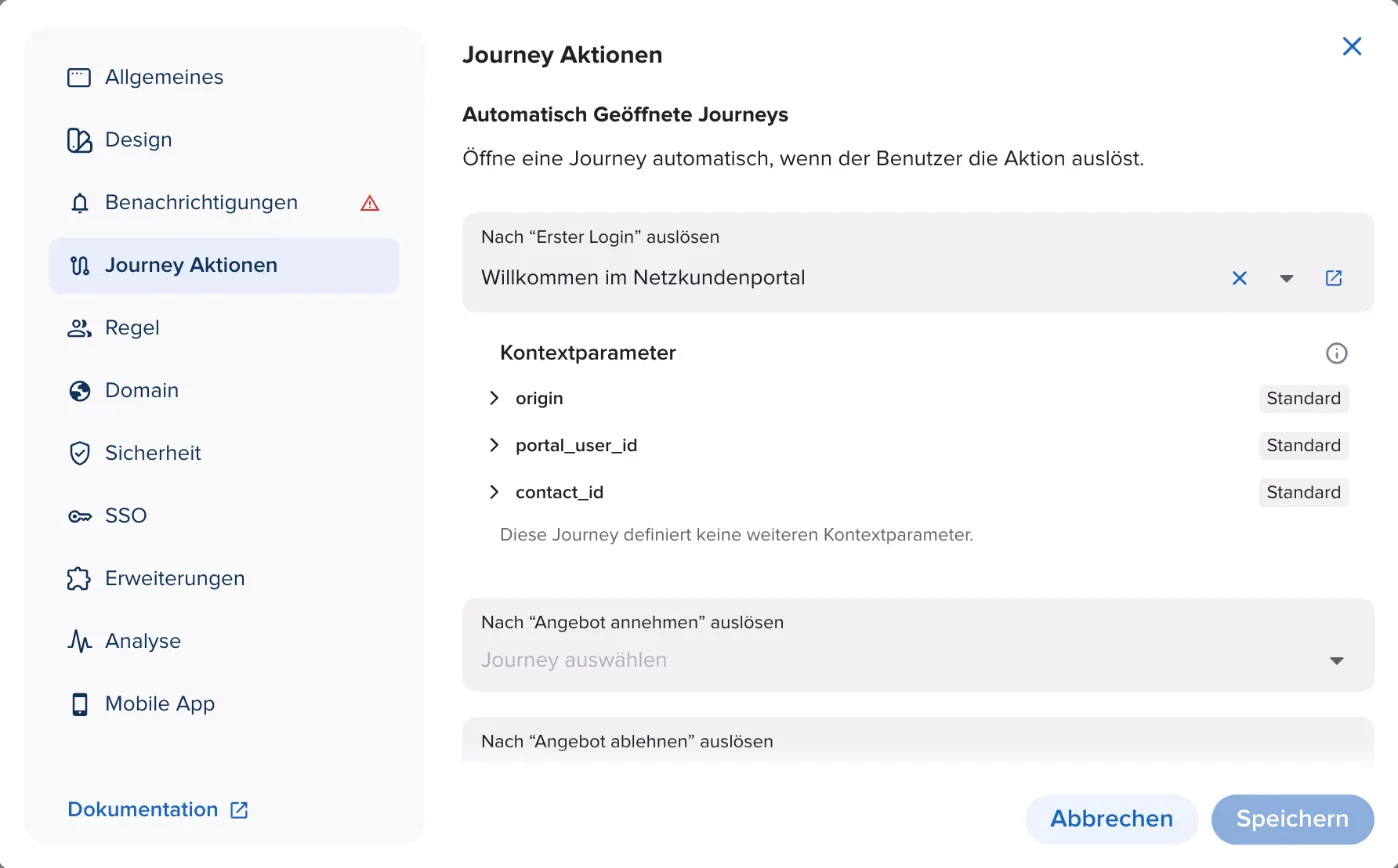Open the SSO section

pyautogui.click(x=224, y=516)
